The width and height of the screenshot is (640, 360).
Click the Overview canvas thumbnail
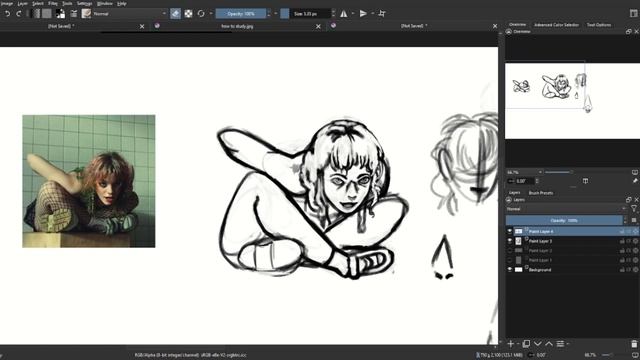click(572, 101)
